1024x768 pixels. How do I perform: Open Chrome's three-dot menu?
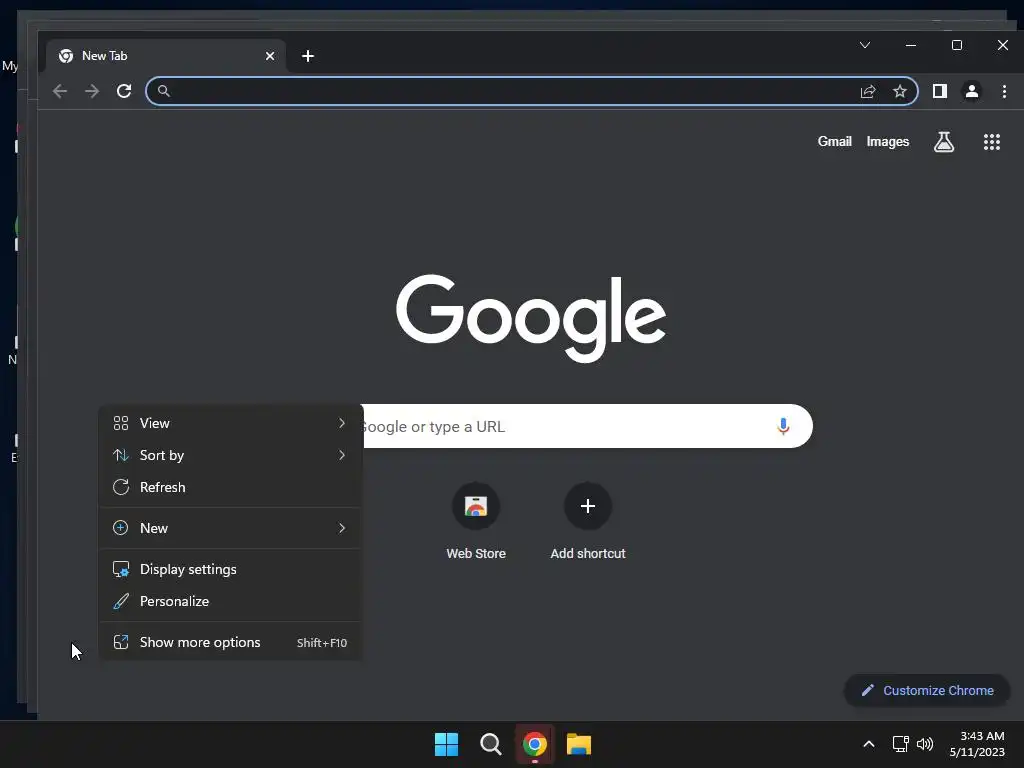point(1004,91)
